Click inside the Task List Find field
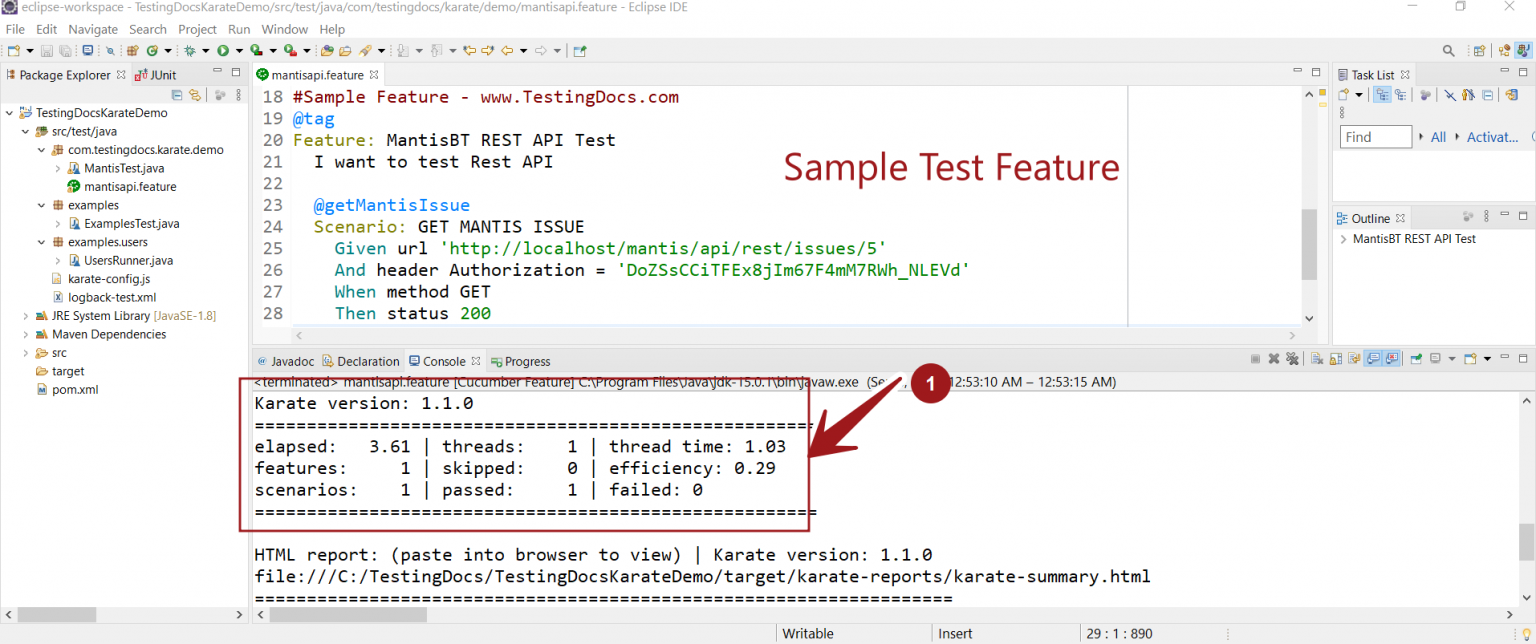The height and width of the screenshot is (644, 1536). pos(1375,136)
